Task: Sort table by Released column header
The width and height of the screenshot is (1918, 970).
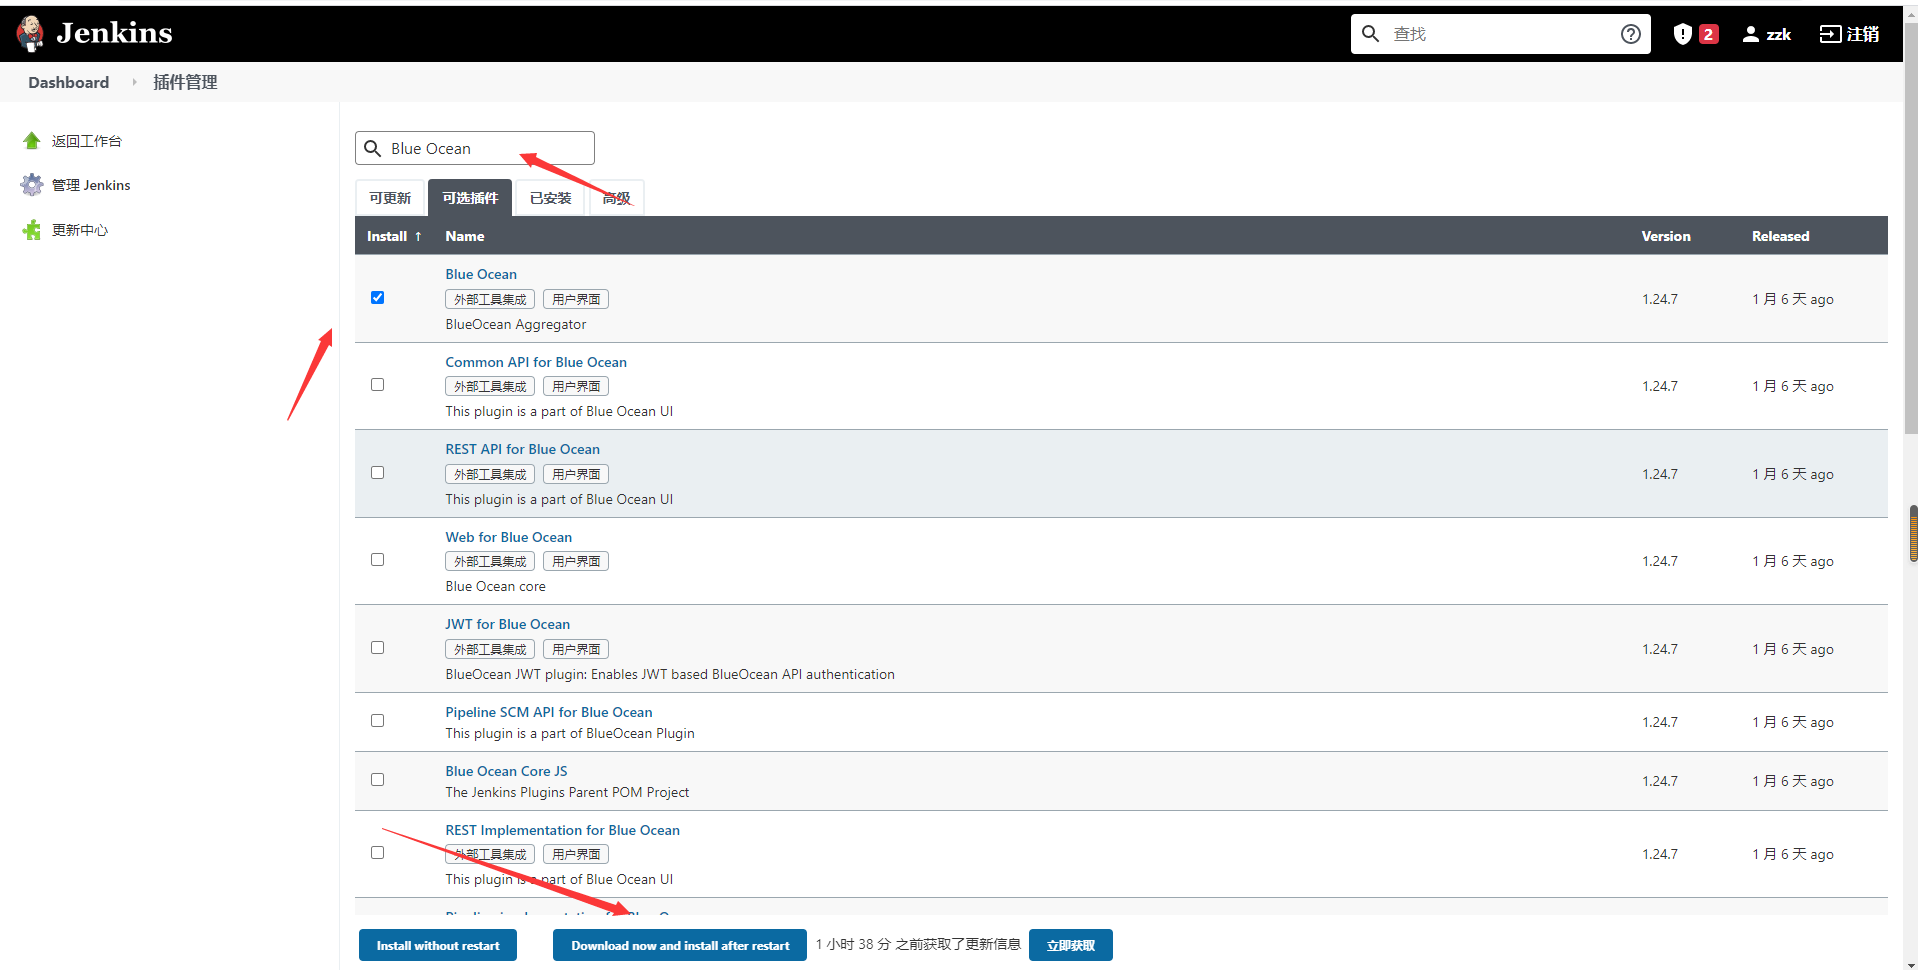Action: (x=1780, y=236)
